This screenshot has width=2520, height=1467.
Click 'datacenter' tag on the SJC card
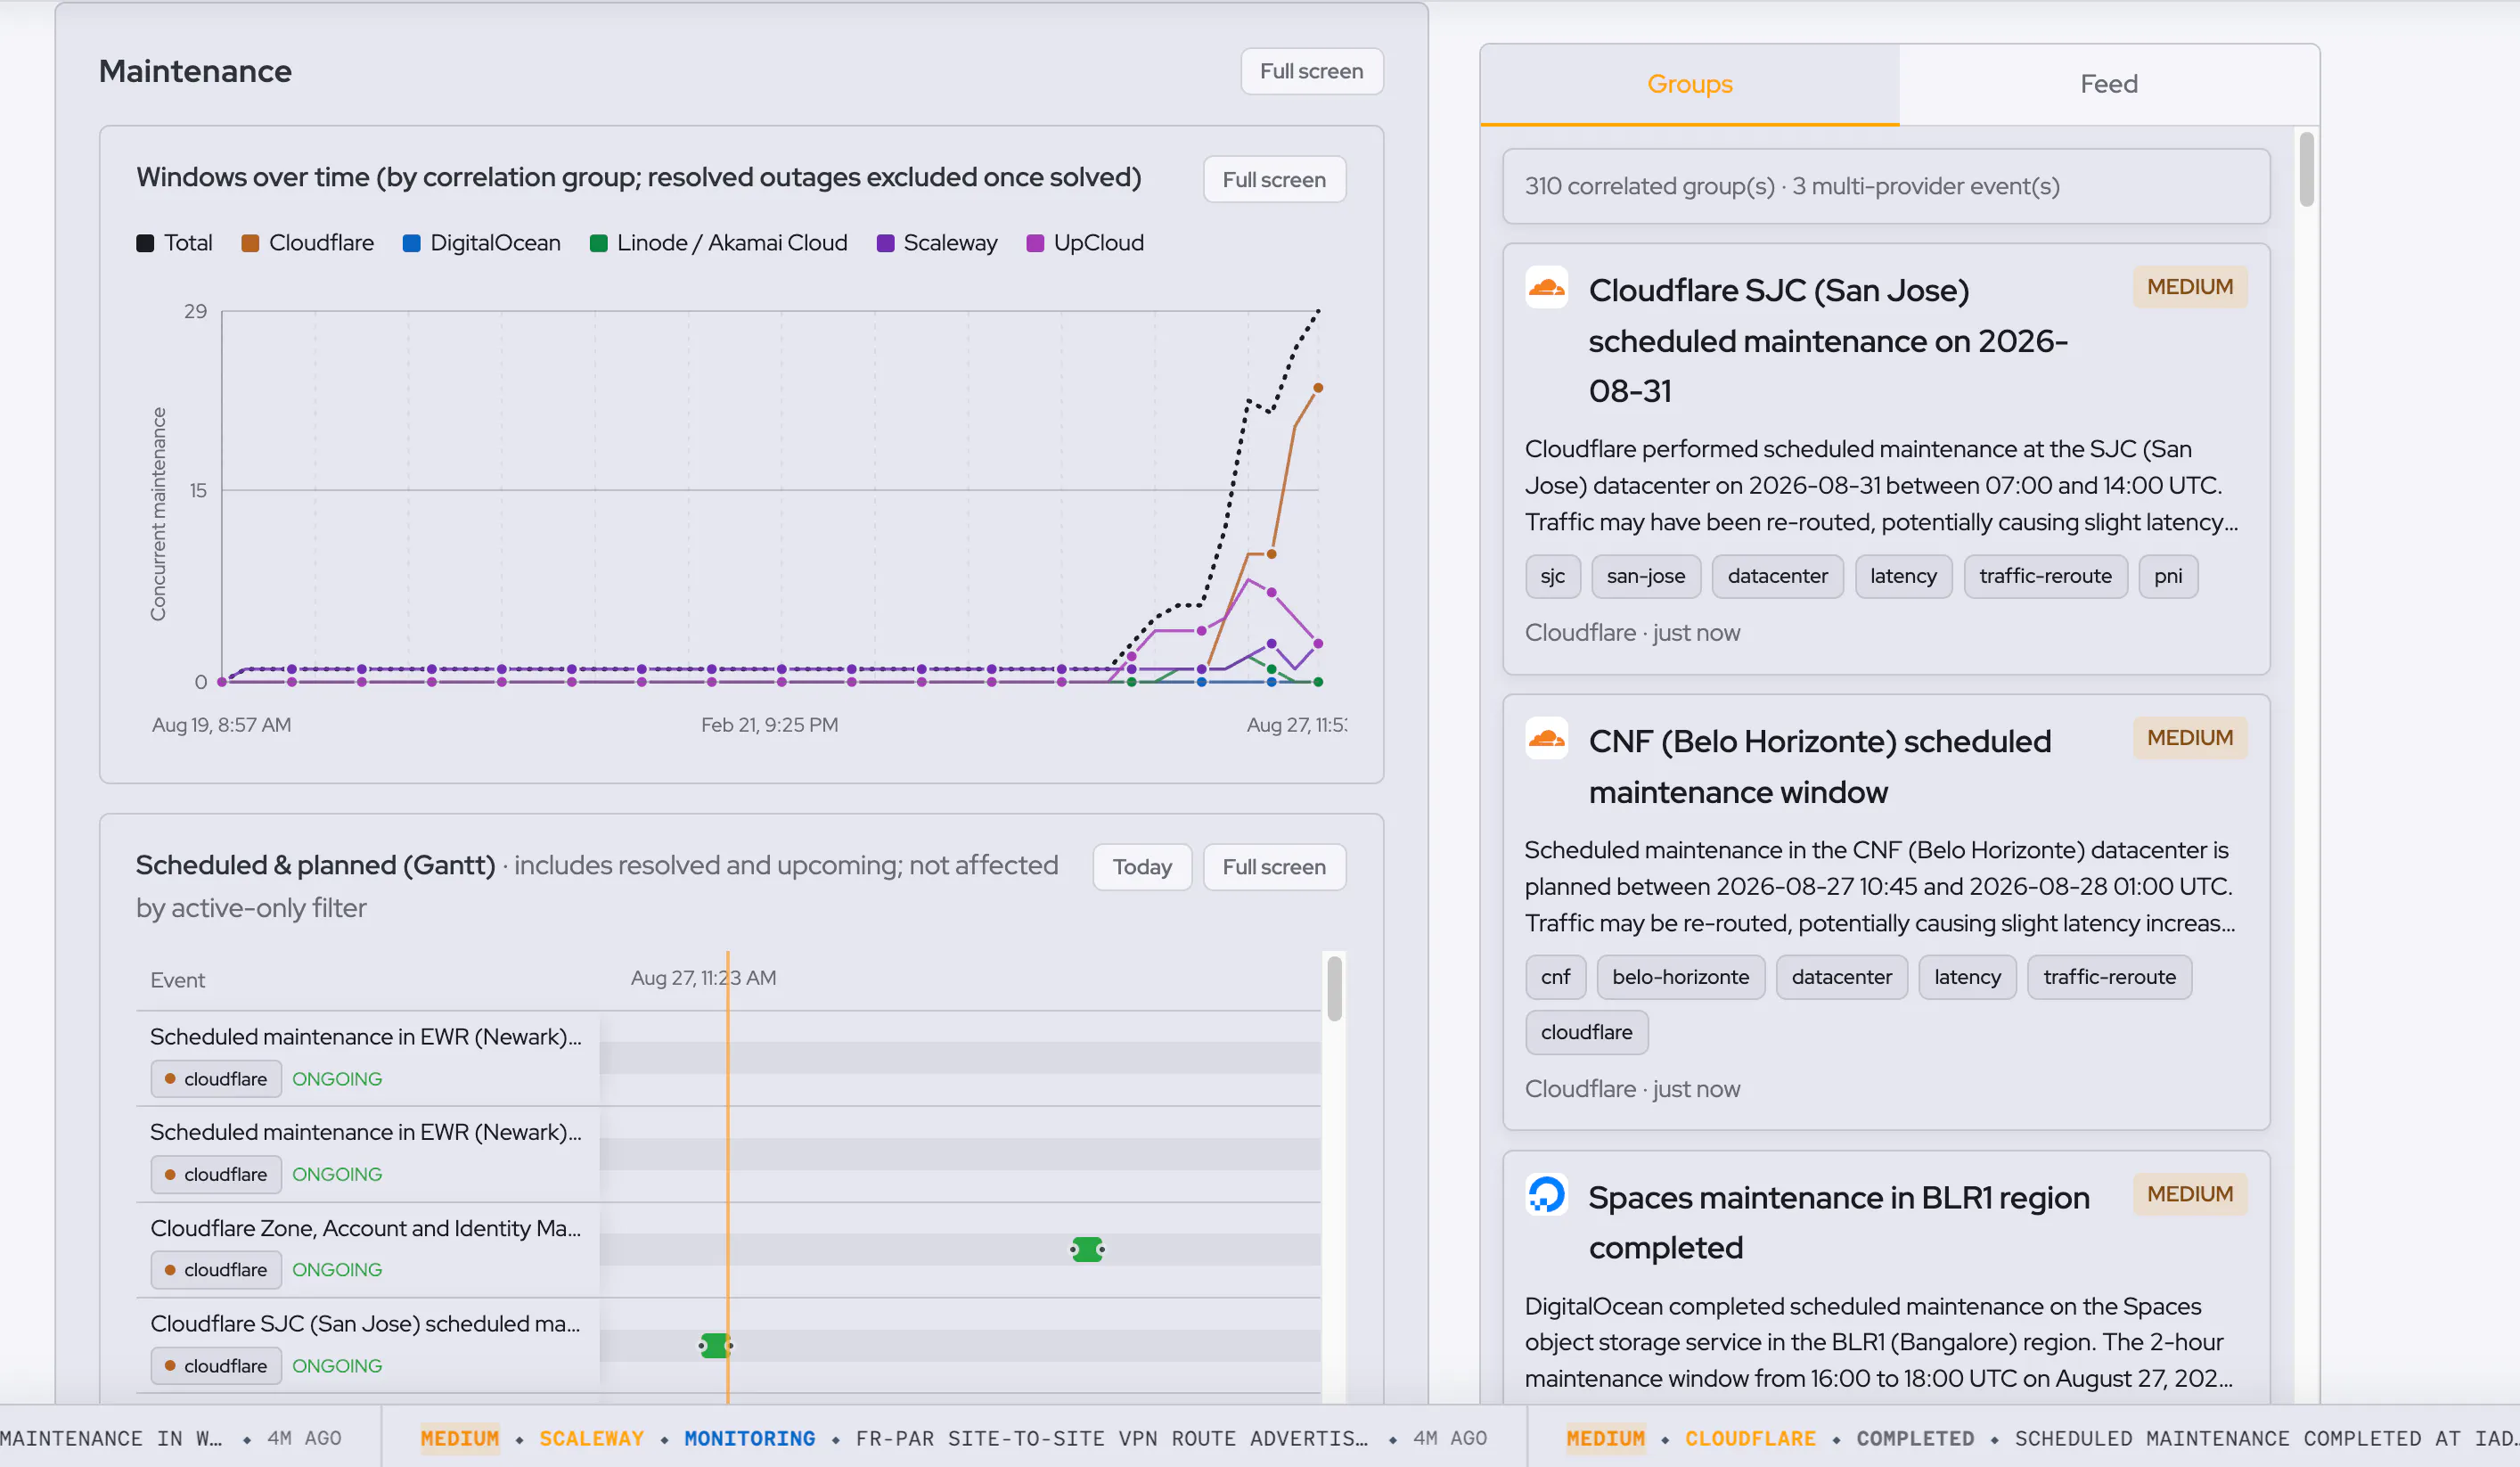(x=1777, y=576)
